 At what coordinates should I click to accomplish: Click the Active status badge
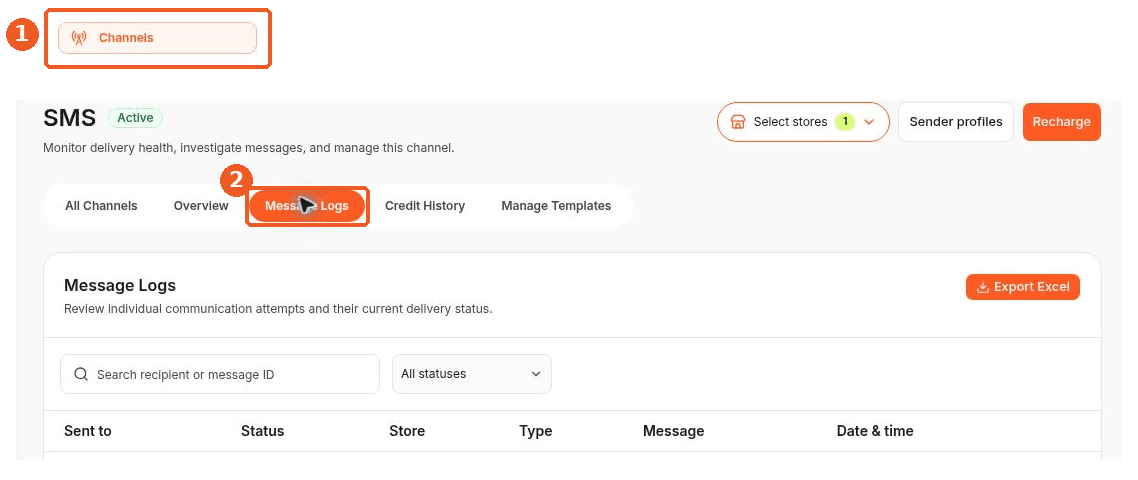(136, 118)
